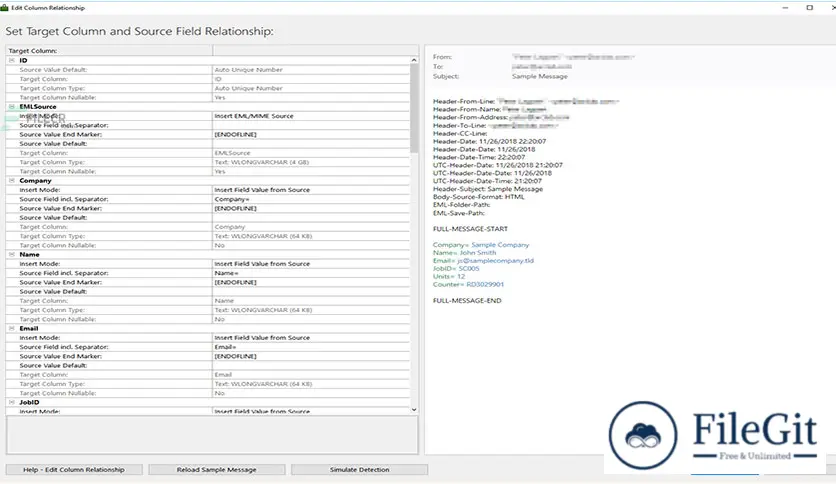Click Help - Edit Column Relationship button
Image resolution: width=836 pixels, height=484 pixels.
pyautogui.click(x=74, y=470)
